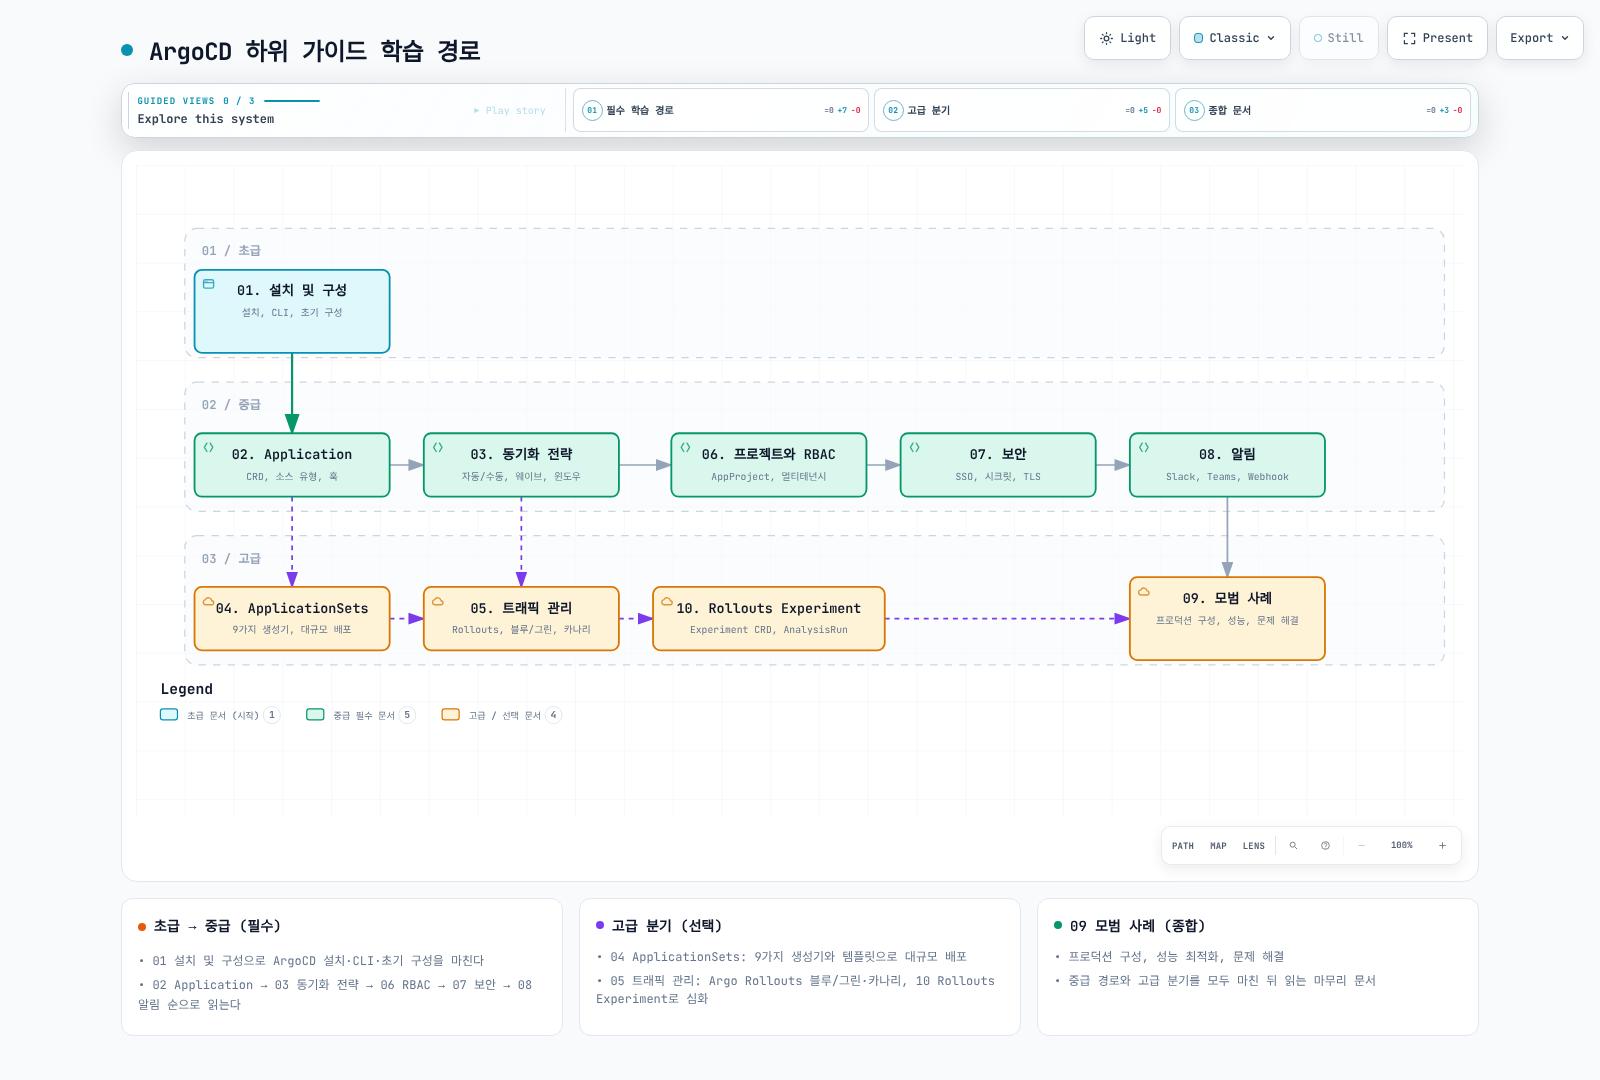Open the 고급 분기 (선택) card heading
The width and height of the screenshot is (1600, 1080).
click(x=667, y=926)
